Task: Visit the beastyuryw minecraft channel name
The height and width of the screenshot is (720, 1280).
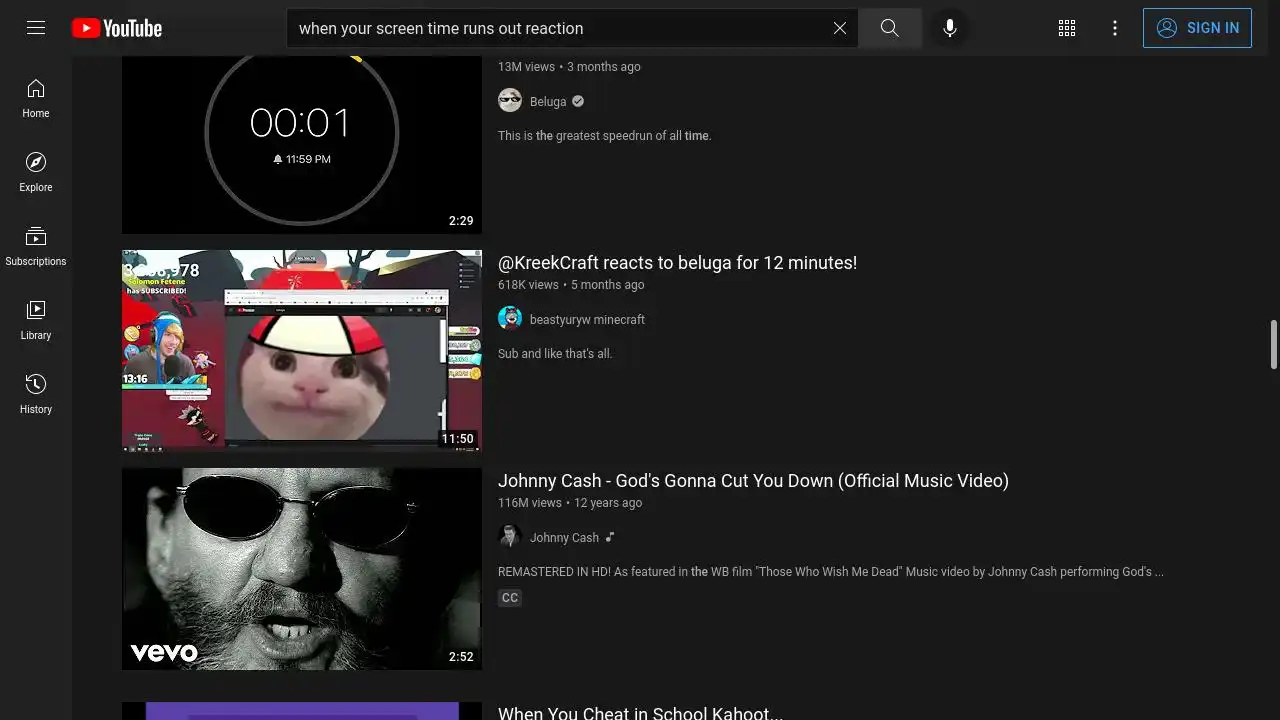Action: click(587, 320)
